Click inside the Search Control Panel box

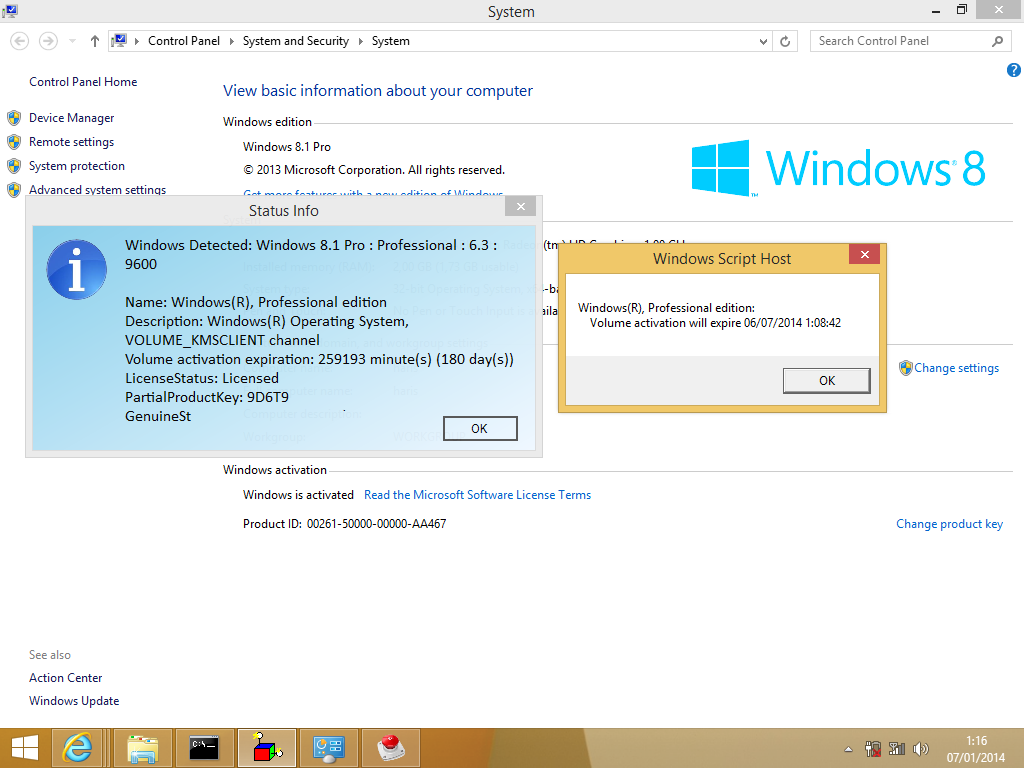(900, 41)
